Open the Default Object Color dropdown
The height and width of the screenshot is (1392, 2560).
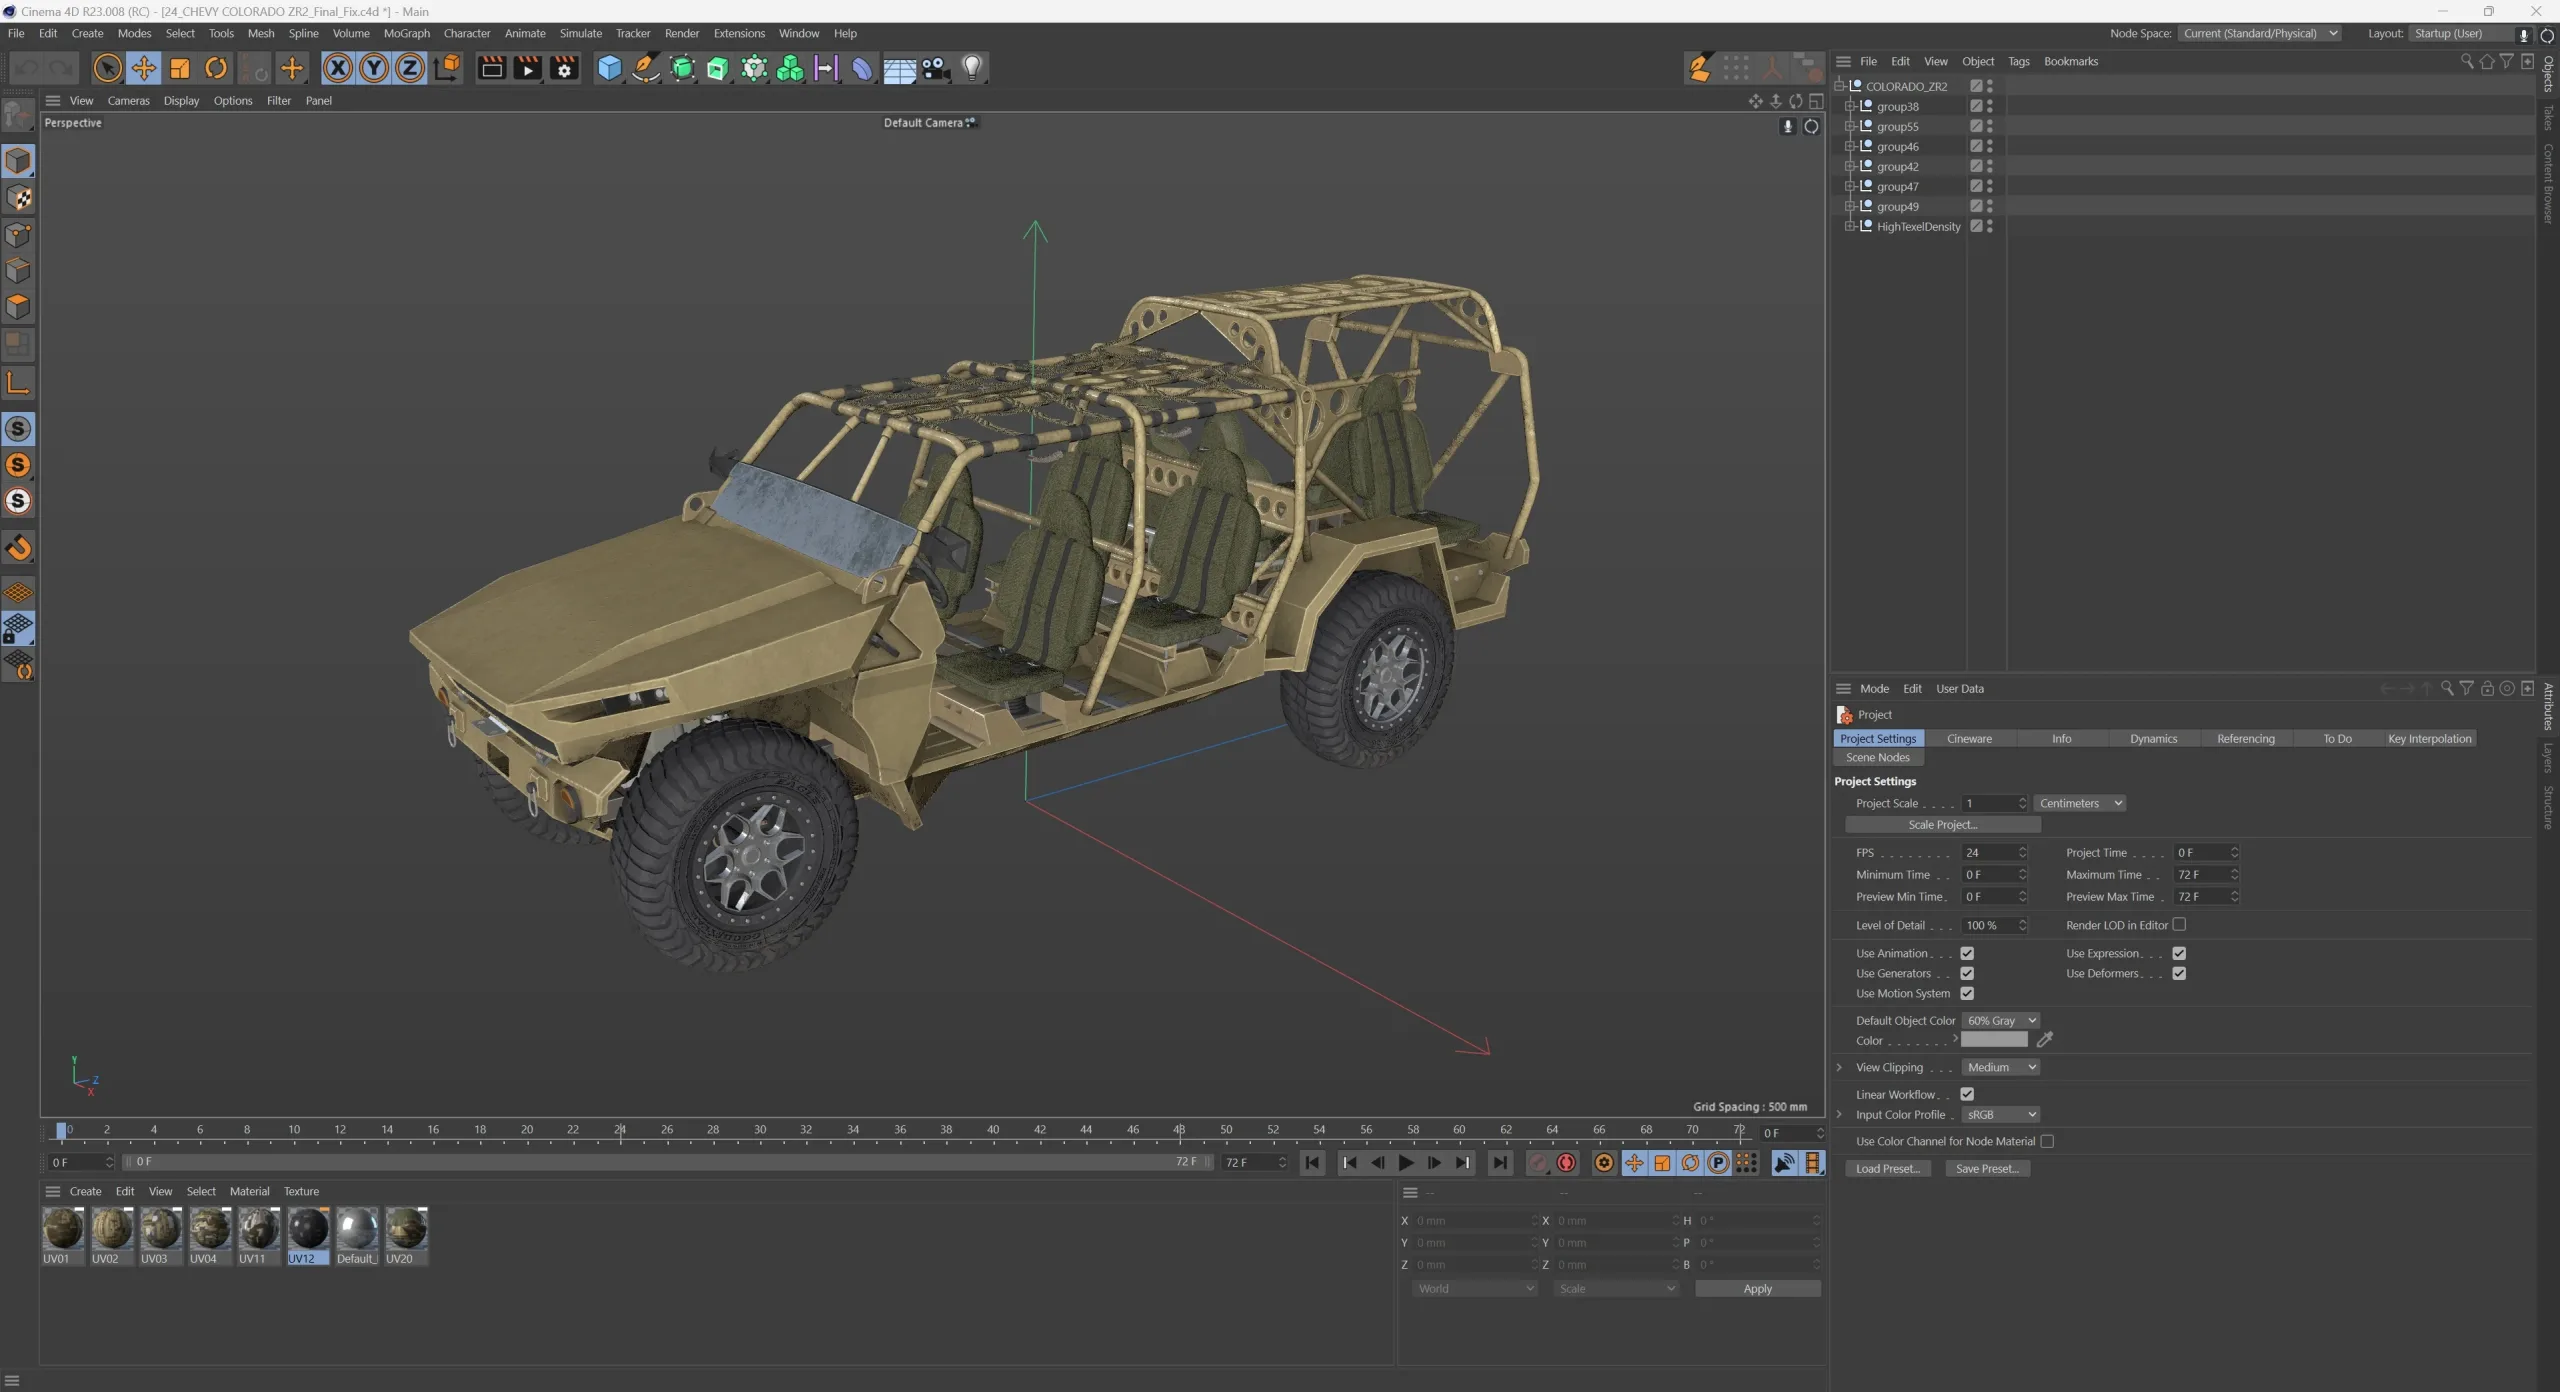click(x=1999, y=1020)
